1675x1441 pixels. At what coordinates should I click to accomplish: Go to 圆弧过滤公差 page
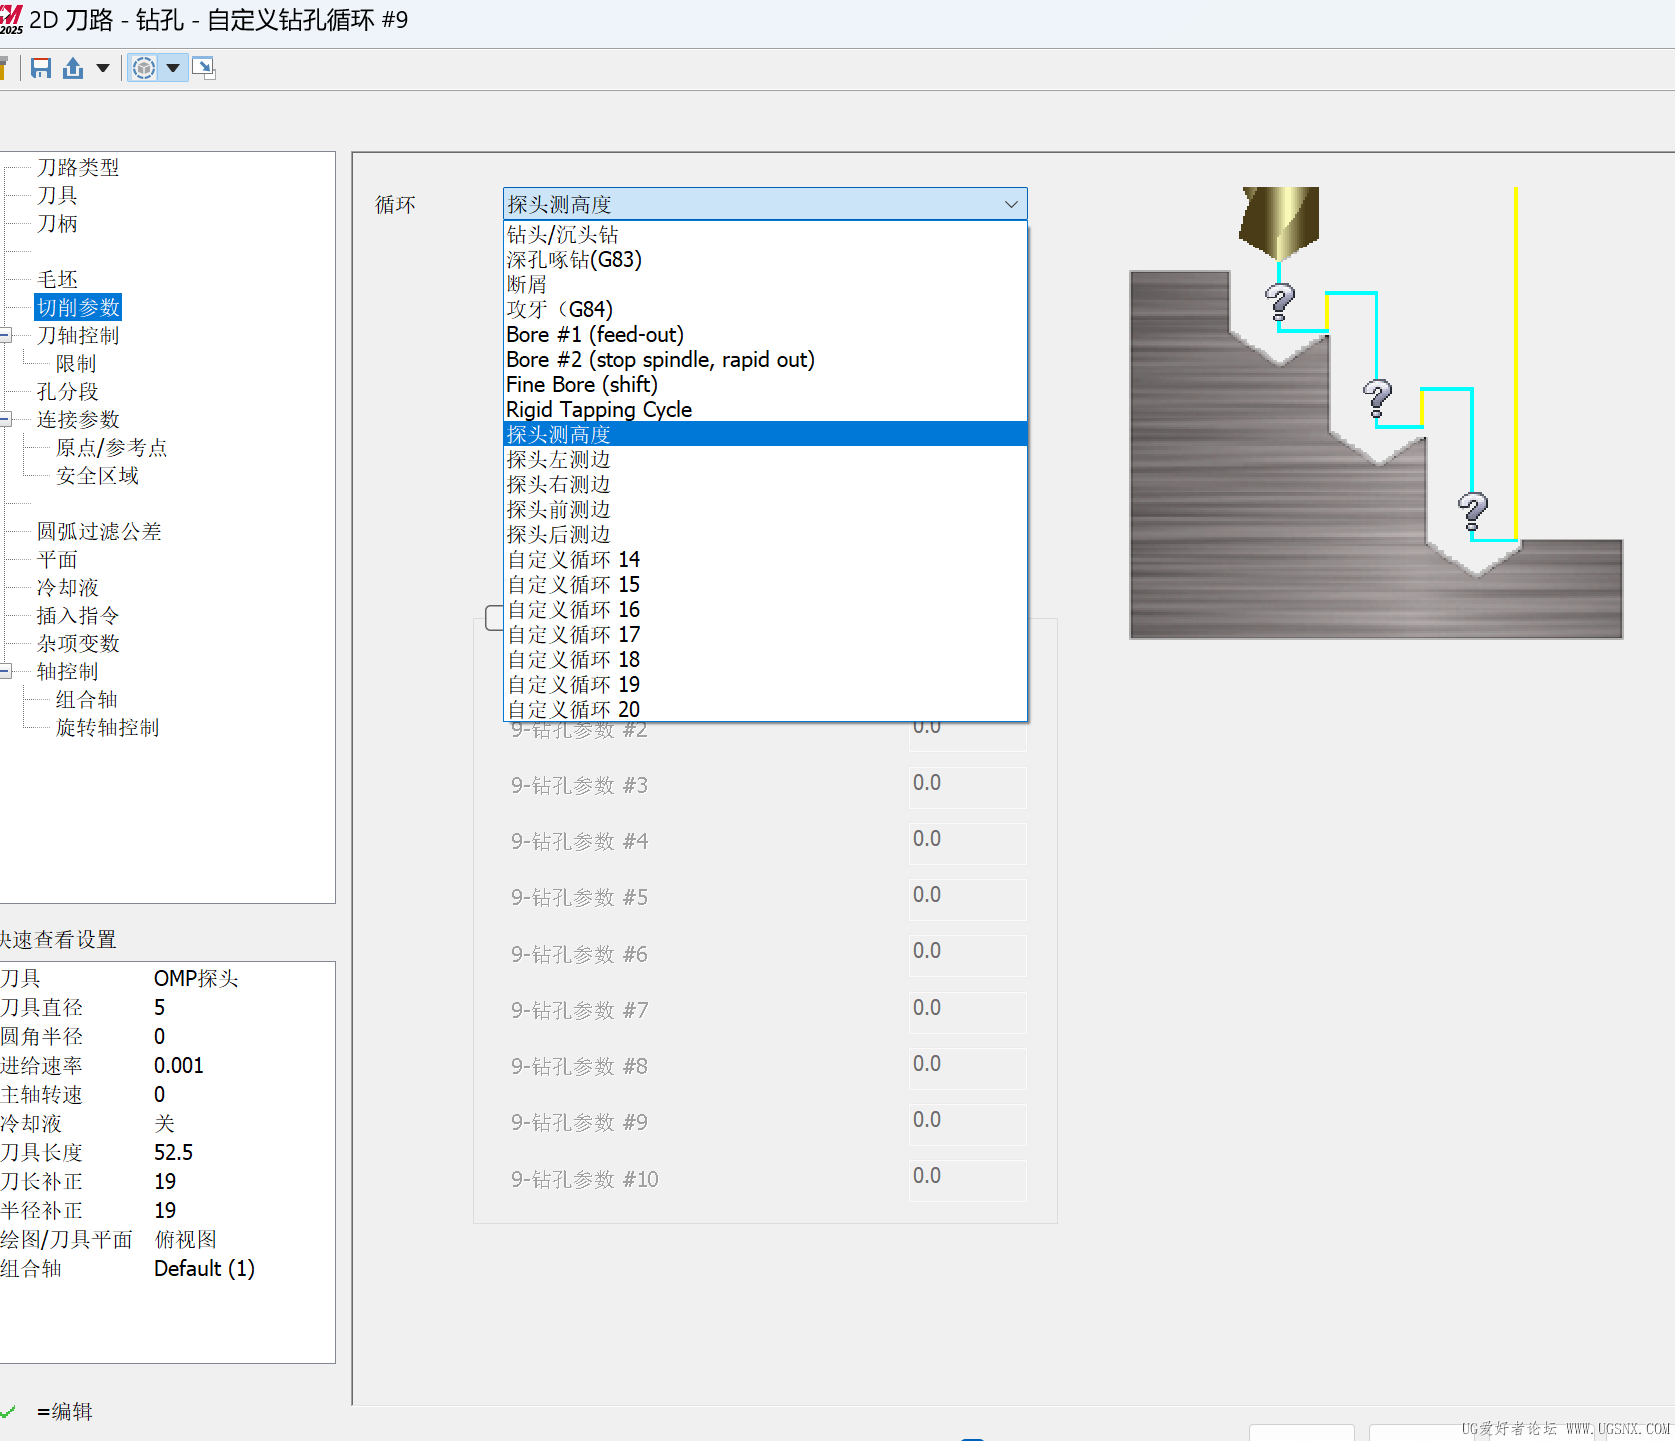click(x=99, y=532)
